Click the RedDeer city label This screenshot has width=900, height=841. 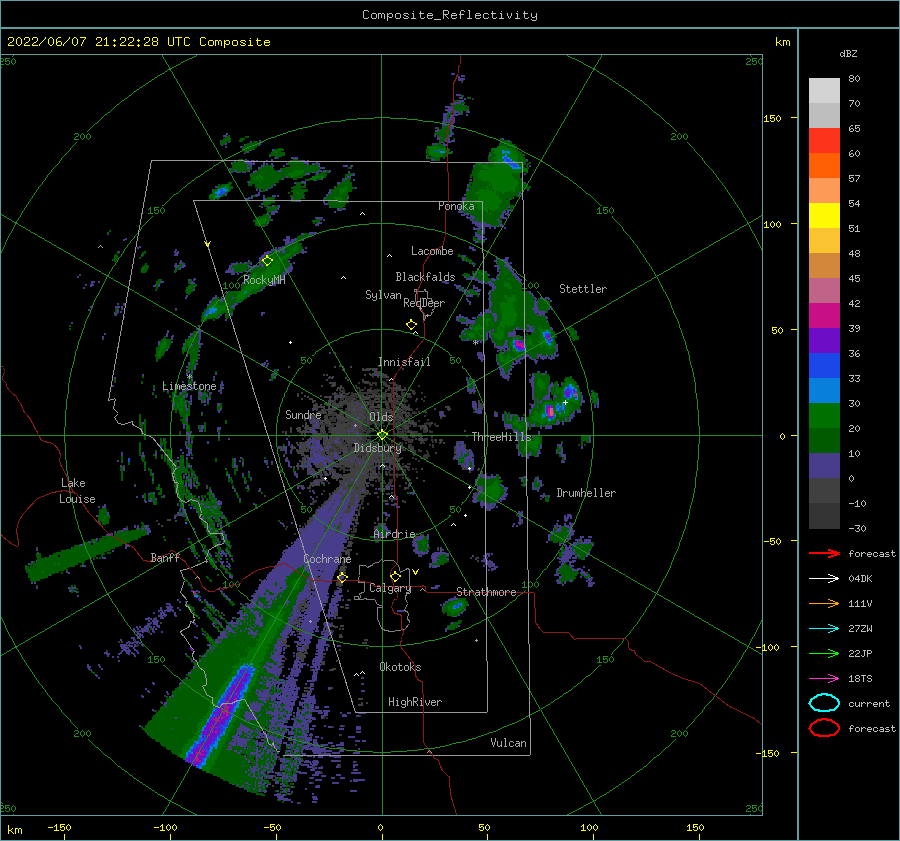click(424, 303)
